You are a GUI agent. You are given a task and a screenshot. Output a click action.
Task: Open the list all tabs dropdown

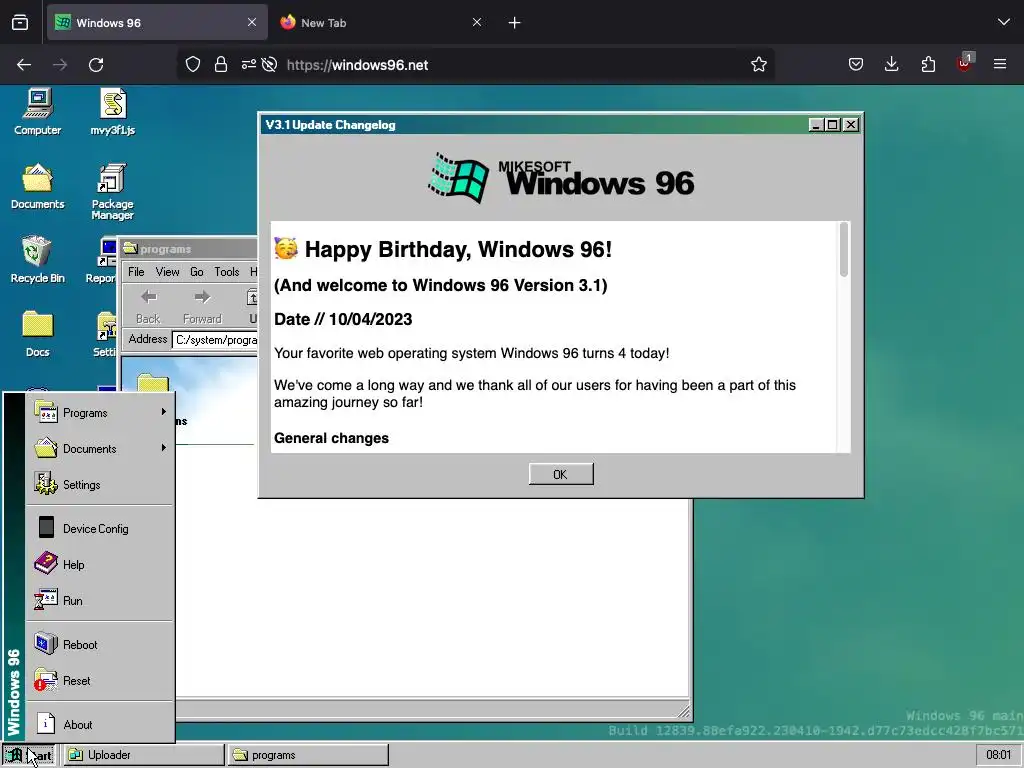[x=1004, y=22]
